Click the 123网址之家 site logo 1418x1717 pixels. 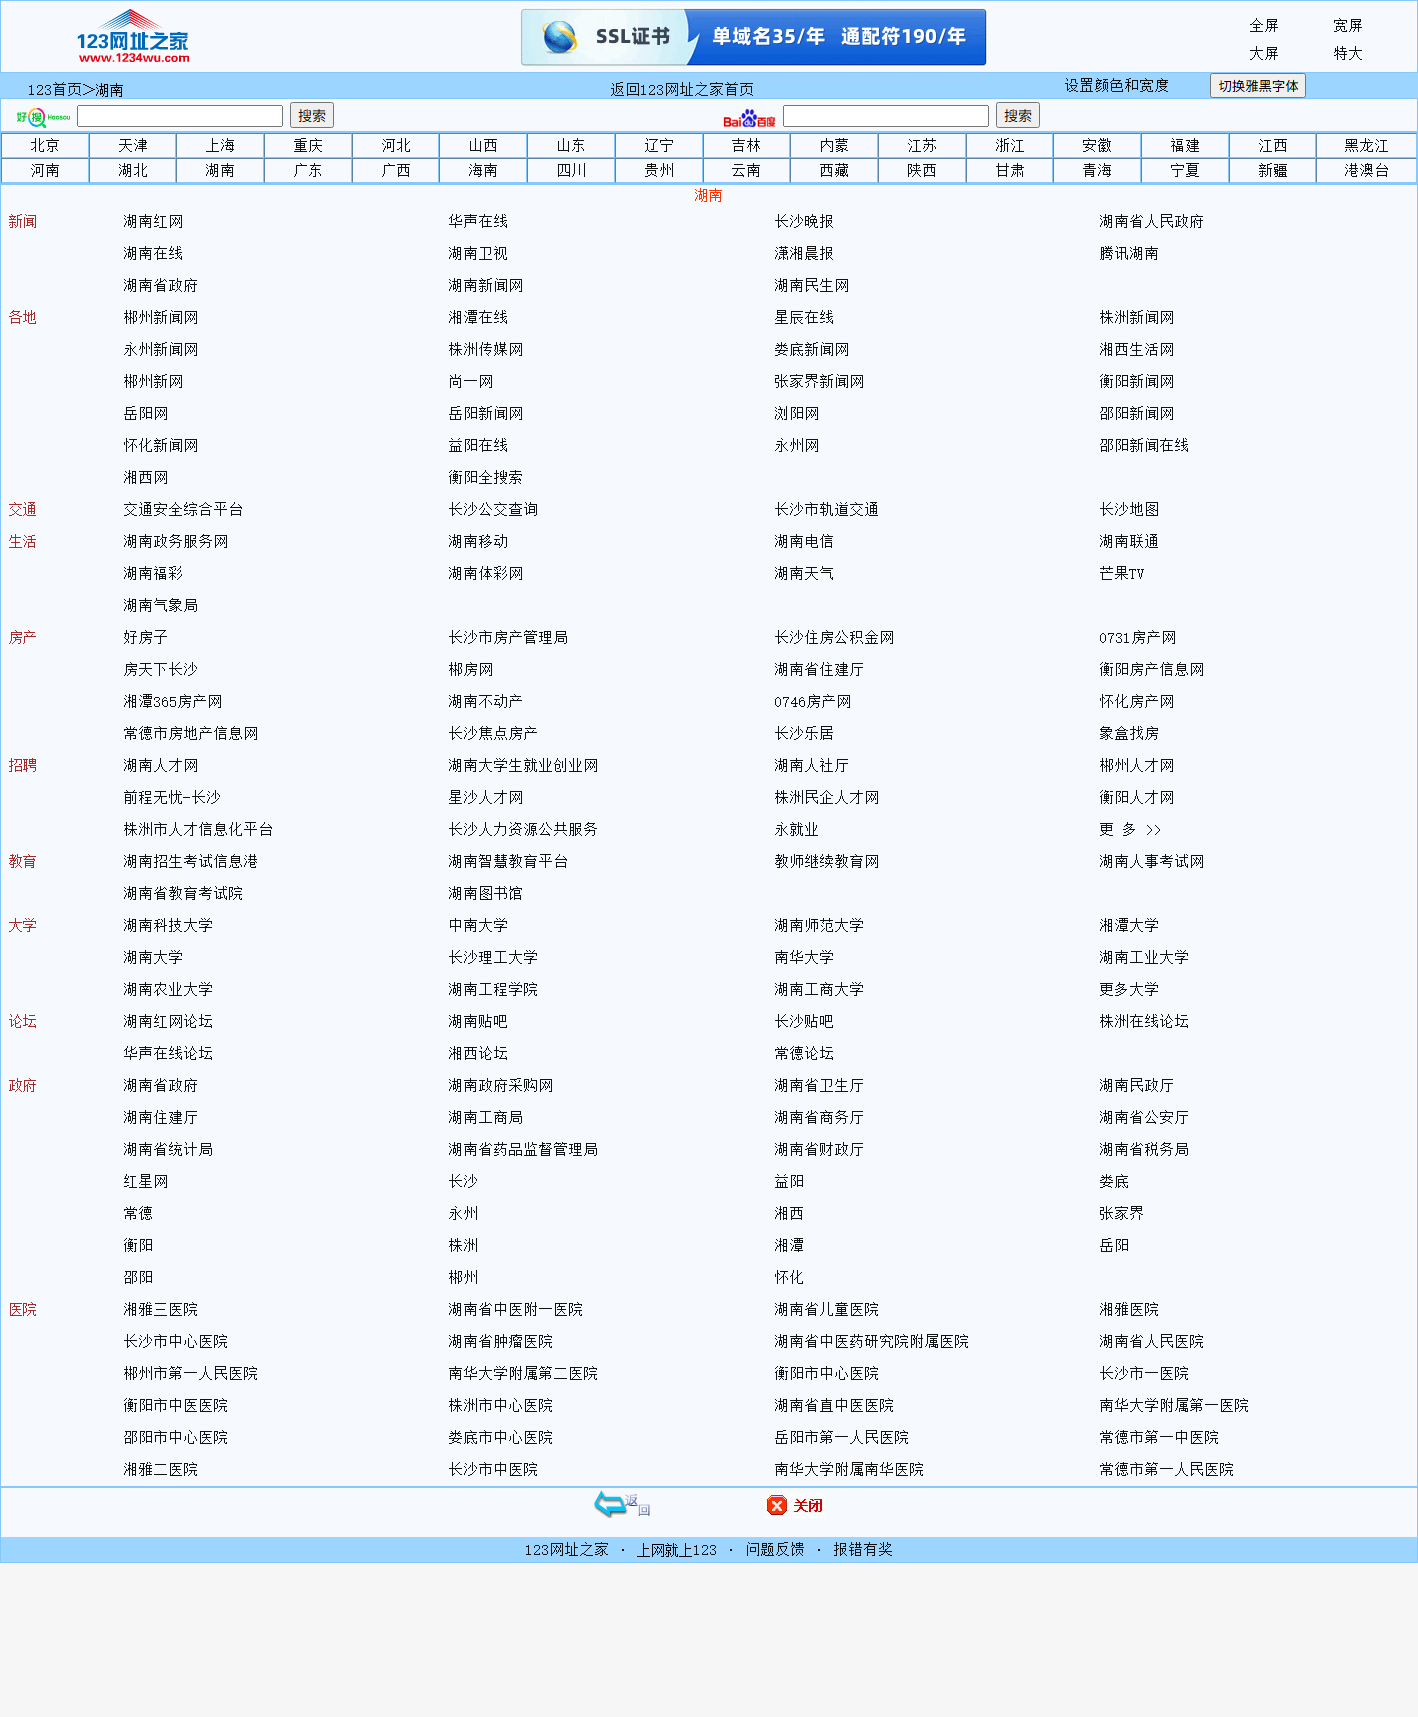point(132,38)
